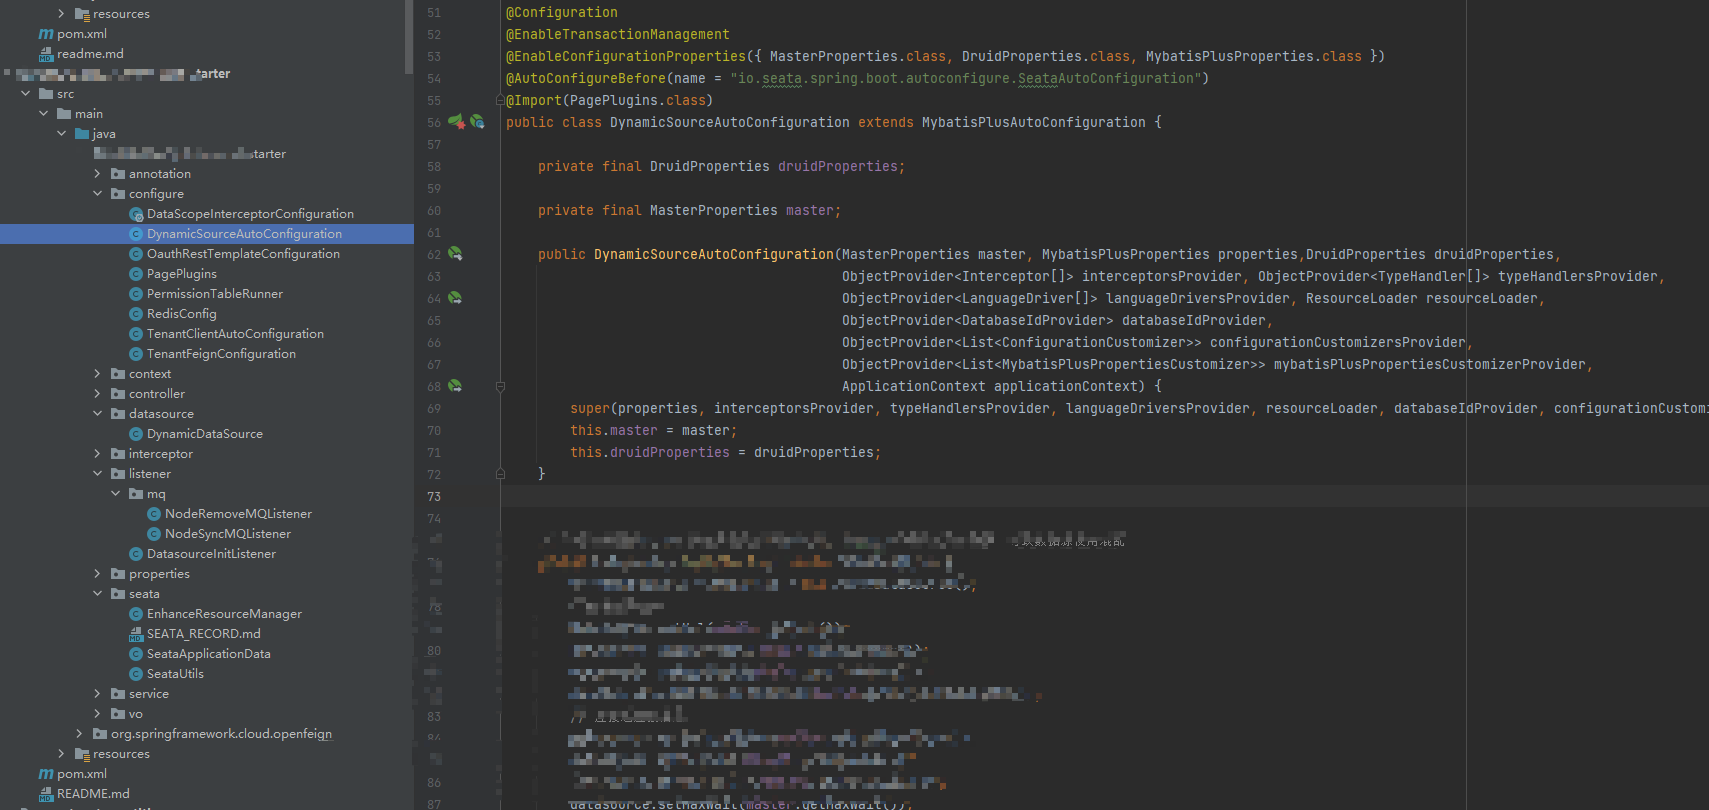The width and height of the screenshot is (1709, 810).
Task: Expand the context package
Action: 97,374
